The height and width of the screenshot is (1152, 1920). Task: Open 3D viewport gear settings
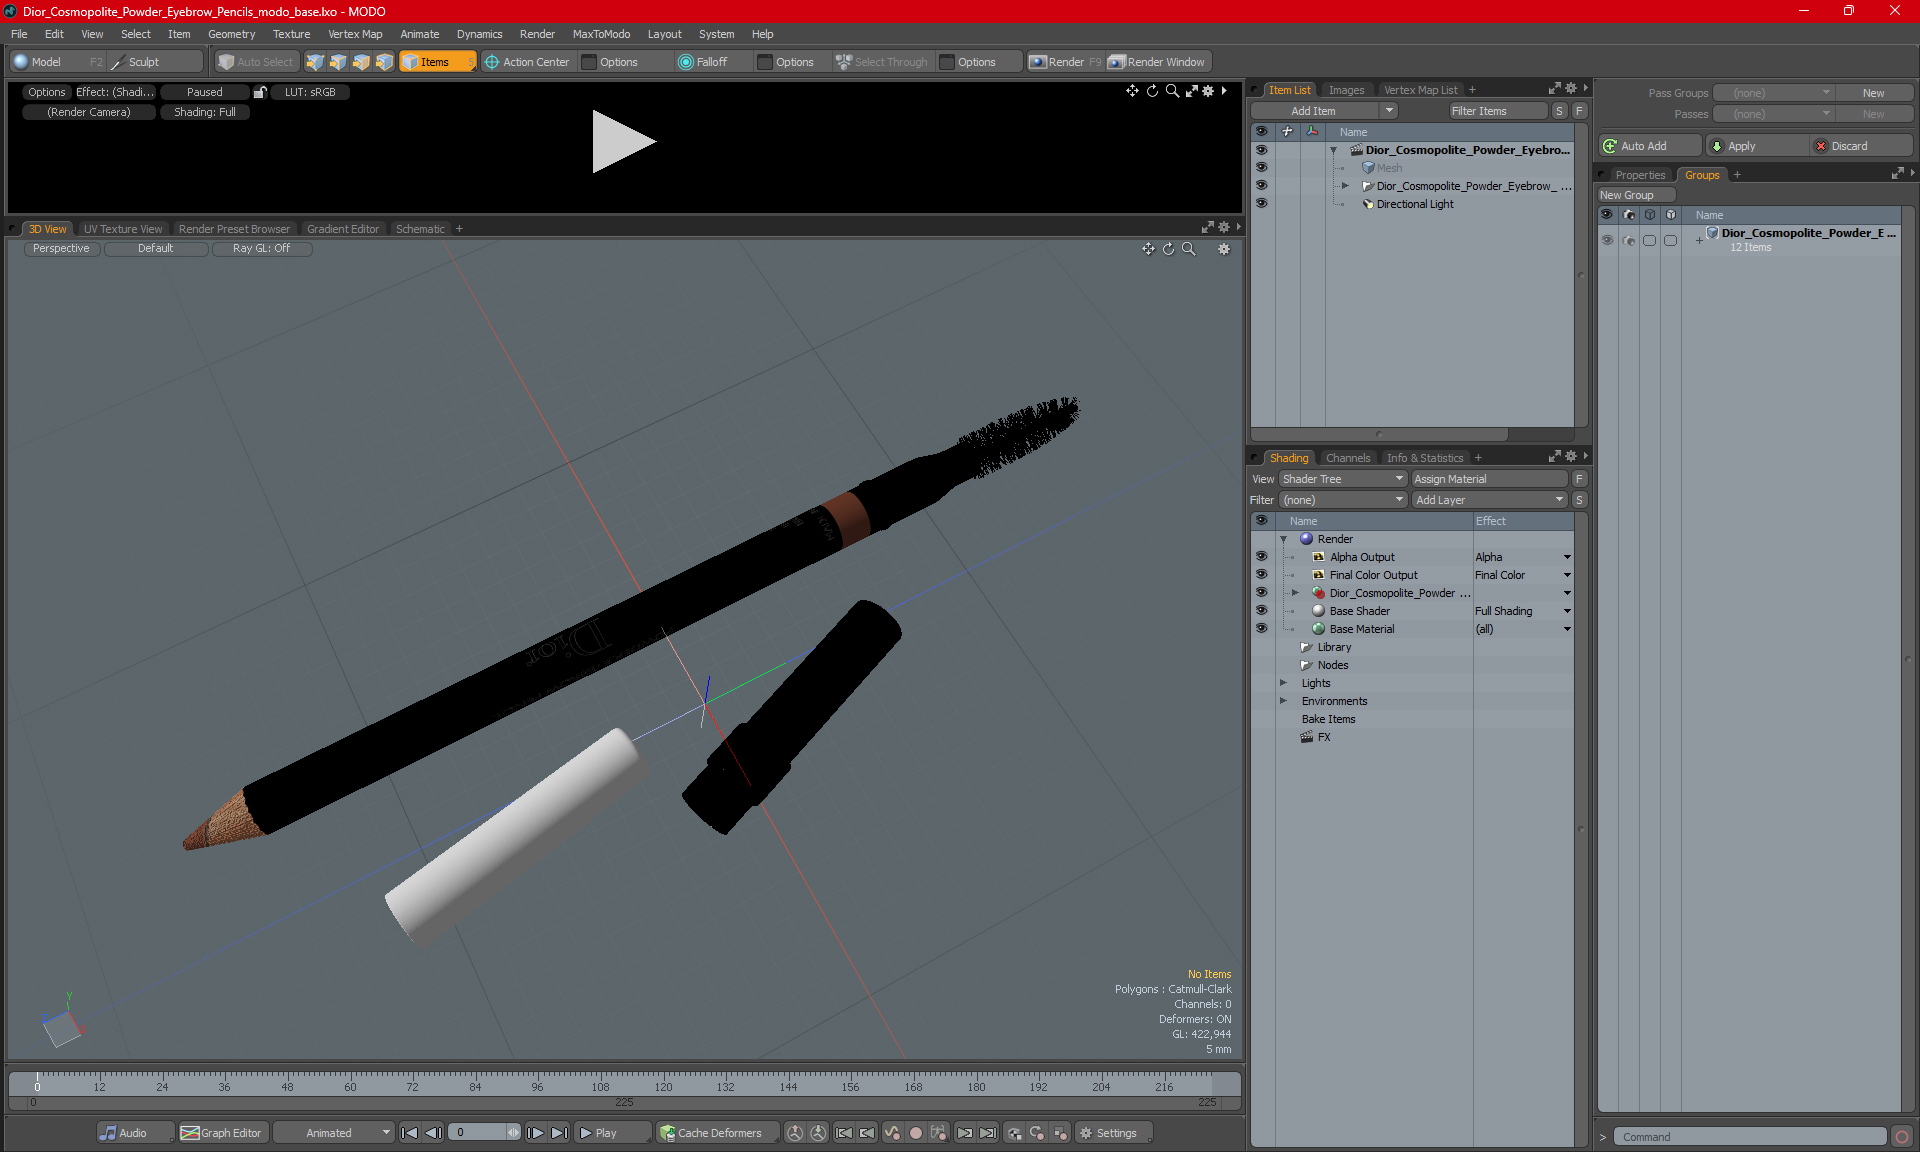1224,249
